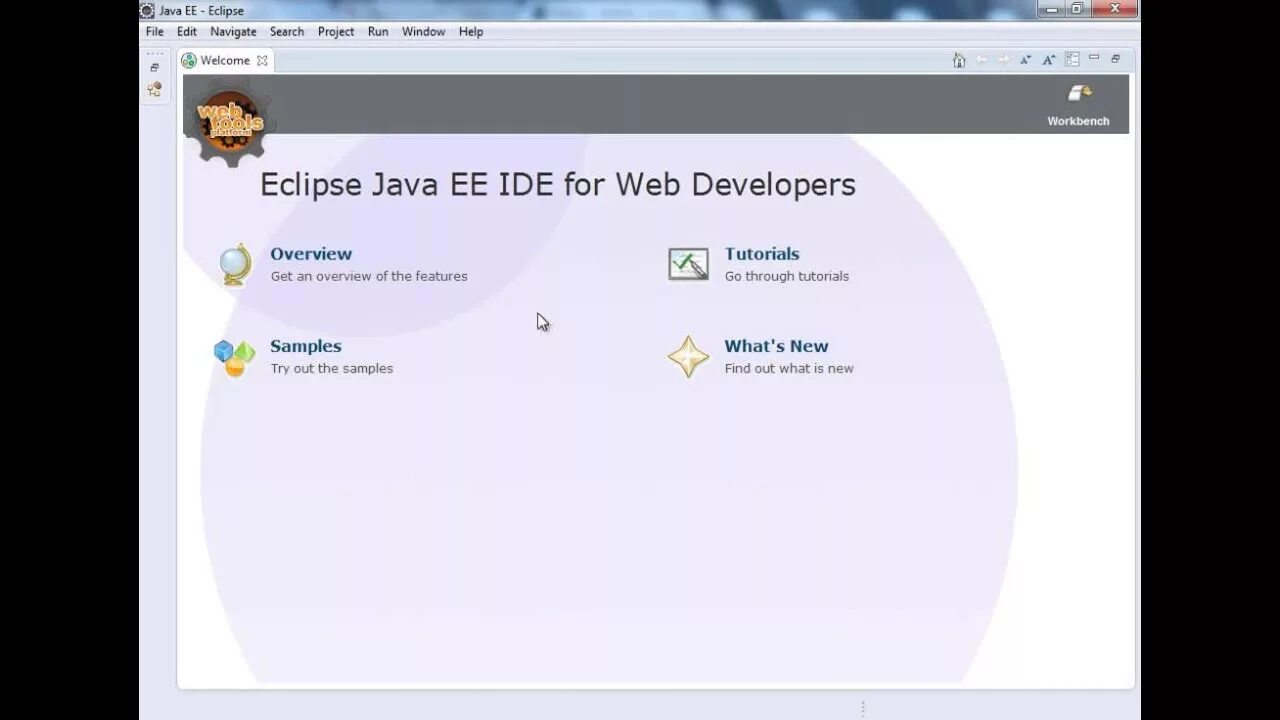Image resolution: width=1280 pixels, height=720 pixels.
Task: Minimize the Eclipse window
Action: 1052,9
